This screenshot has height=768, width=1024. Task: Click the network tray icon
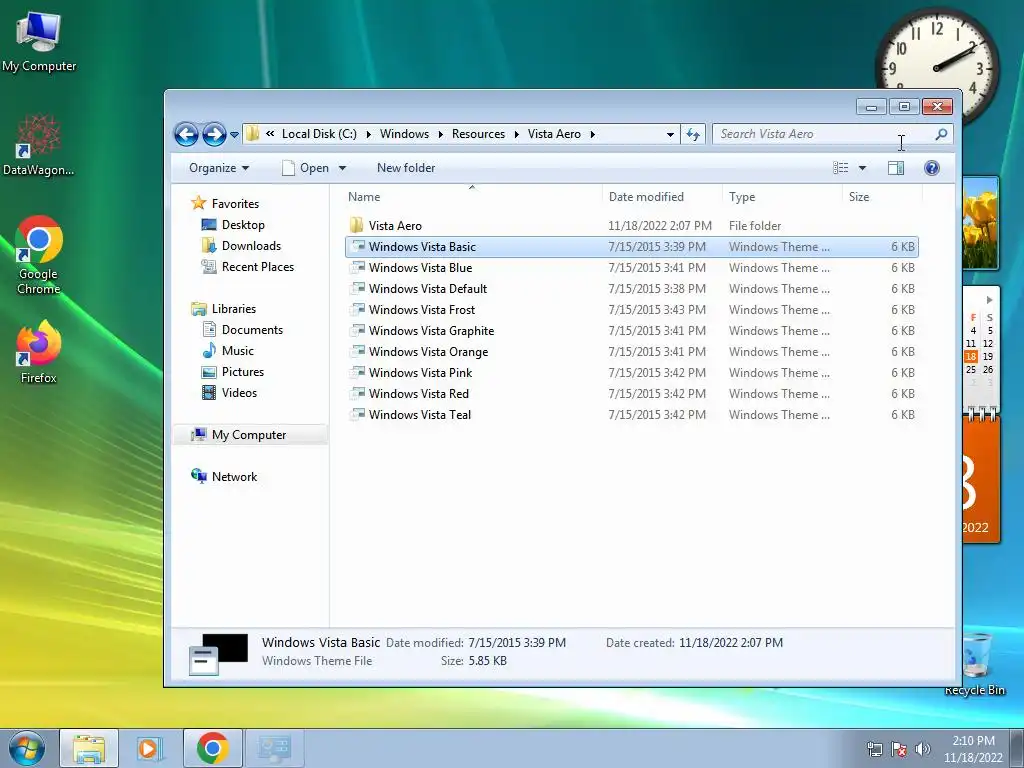point(874,749)
